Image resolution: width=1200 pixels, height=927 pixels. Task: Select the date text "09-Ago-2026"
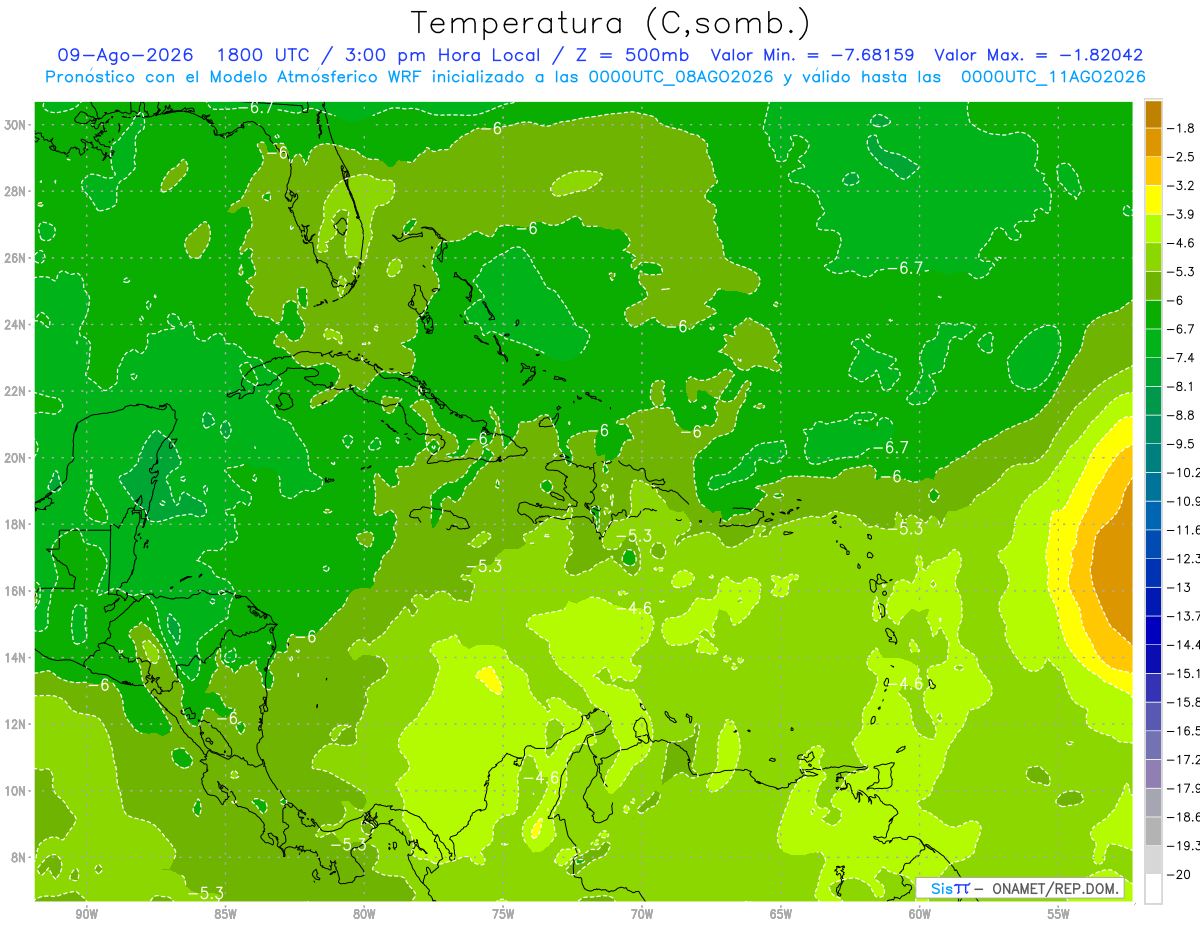126,56
